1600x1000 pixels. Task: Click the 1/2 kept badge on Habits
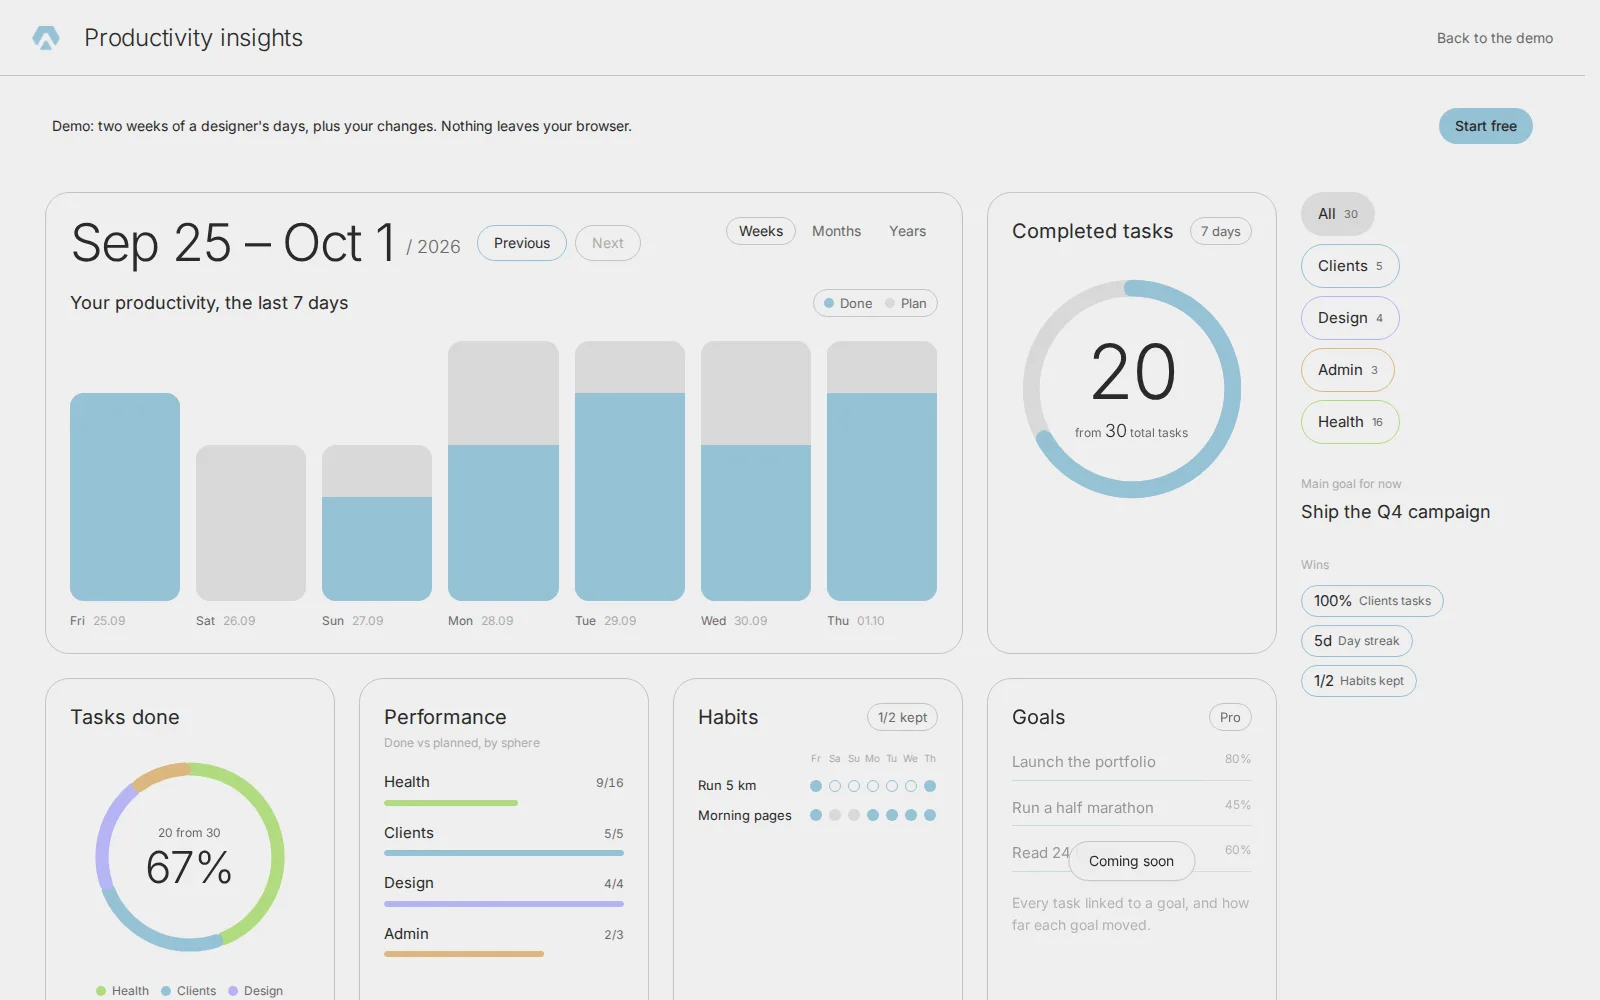coord(902,717)
